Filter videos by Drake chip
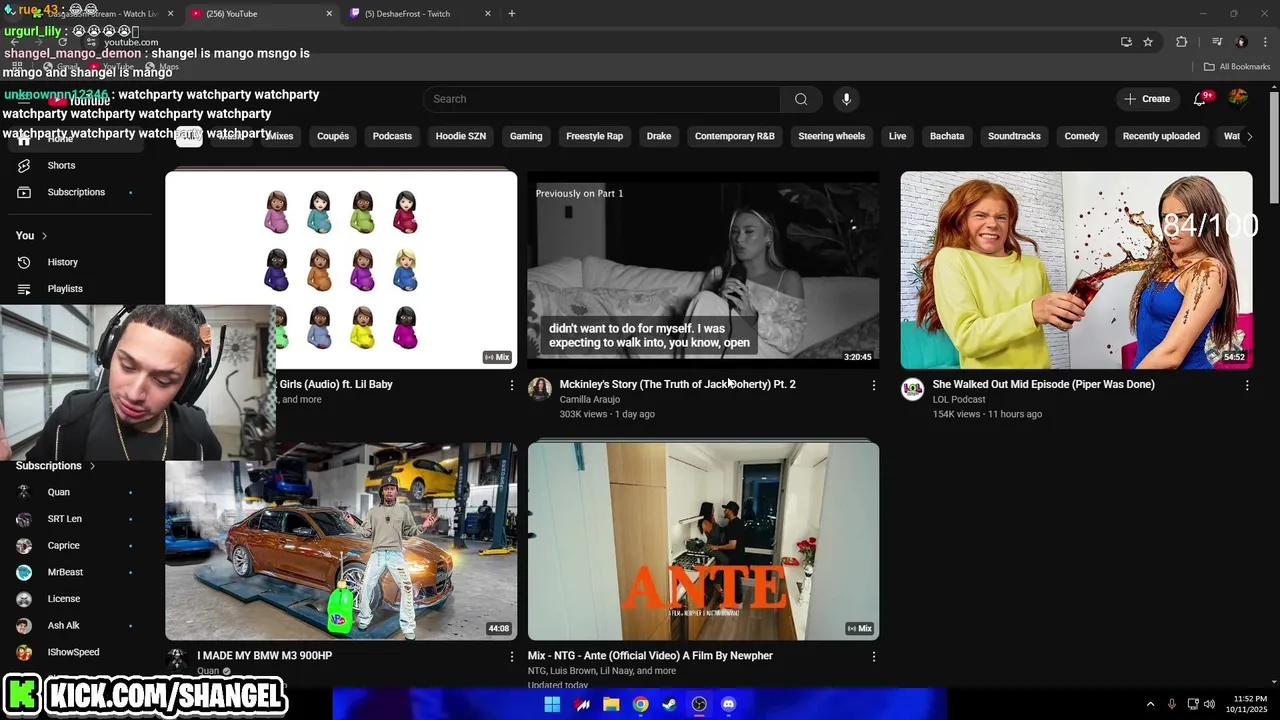This screenshot has width=1280, height=720. point(659,136)
